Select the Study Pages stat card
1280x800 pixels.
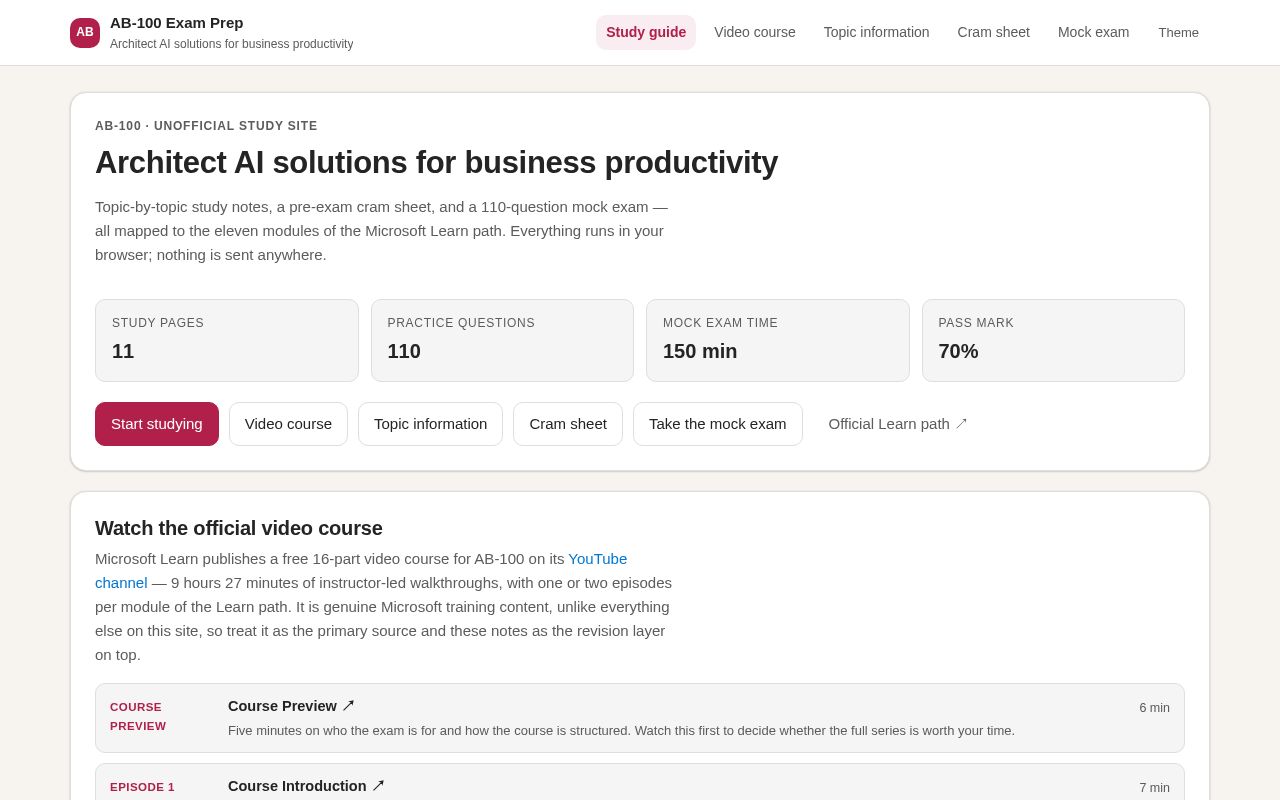coord(227,341)
